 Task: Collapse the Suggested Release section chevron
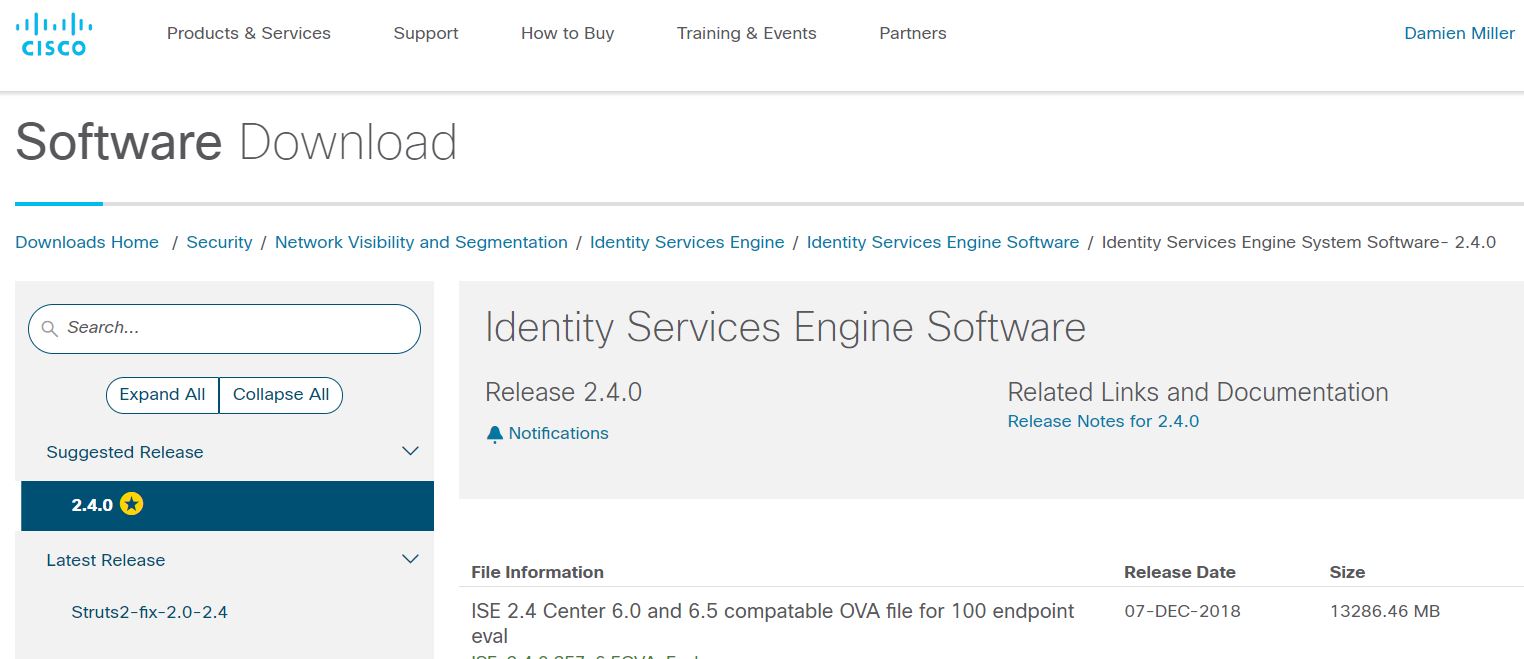pos(410,451)
